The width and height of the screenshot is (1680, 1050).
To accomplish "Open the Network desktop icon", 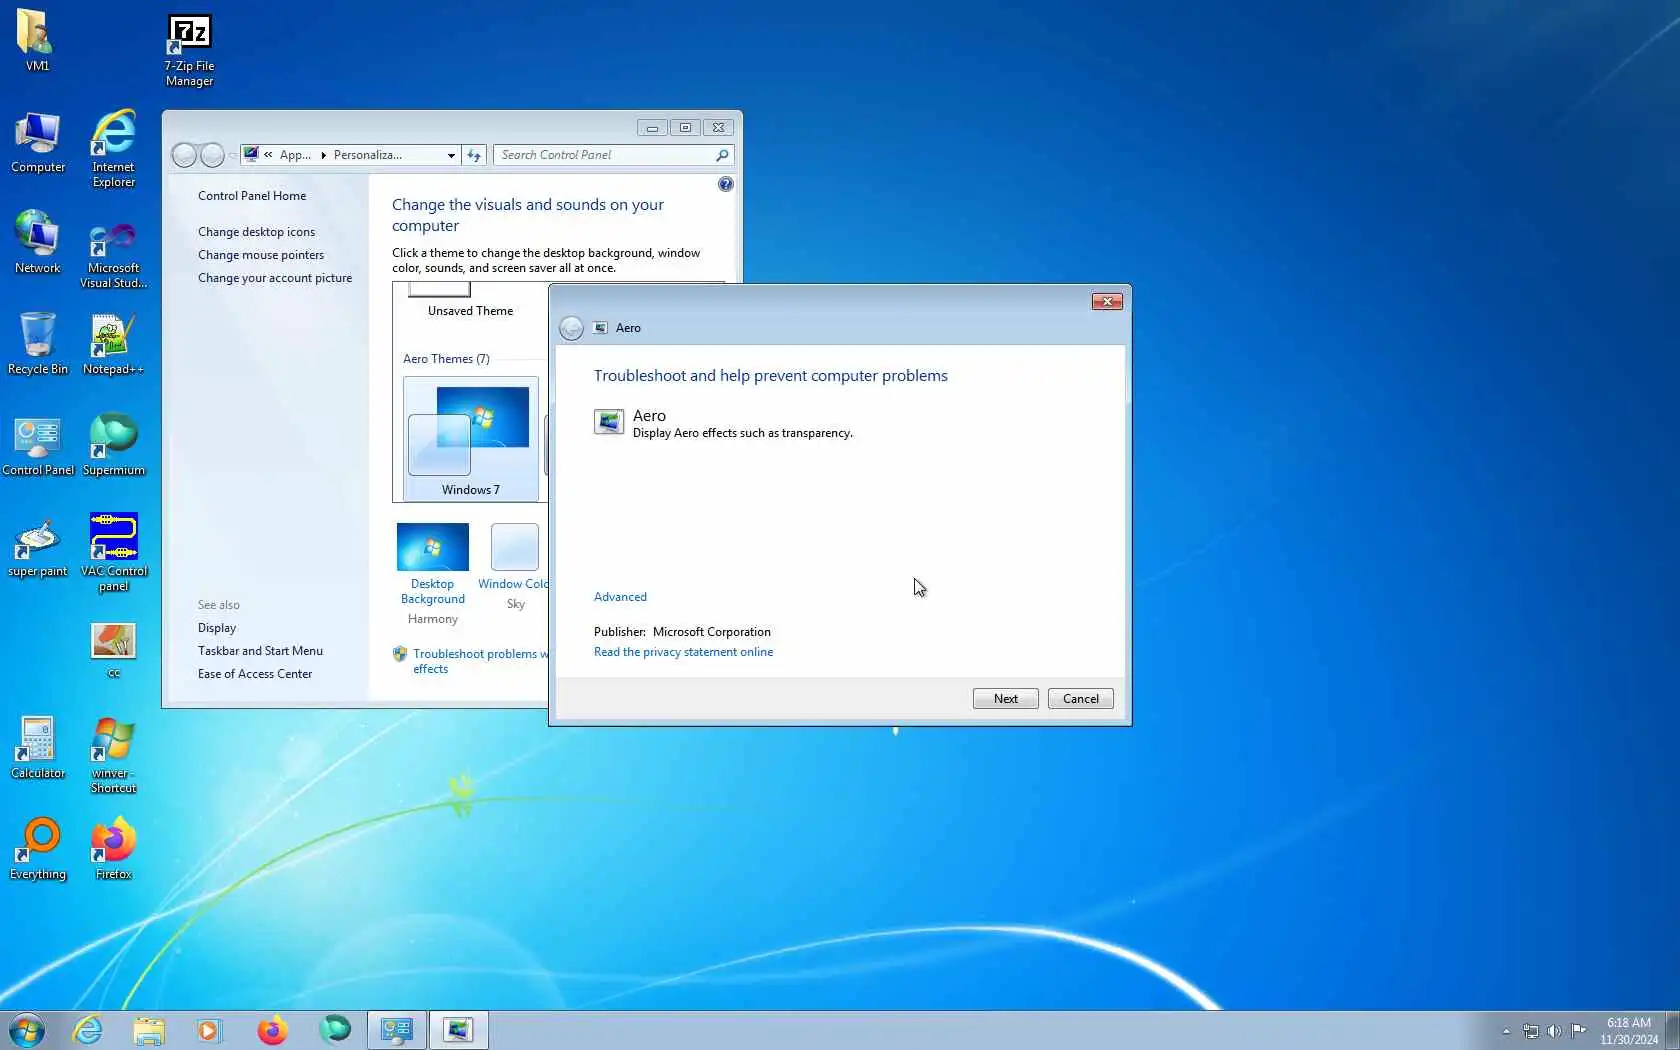I will pyautogui.click(x=38, y=242).
